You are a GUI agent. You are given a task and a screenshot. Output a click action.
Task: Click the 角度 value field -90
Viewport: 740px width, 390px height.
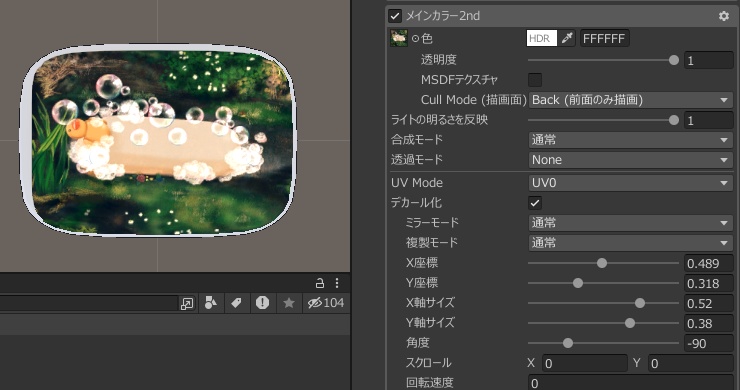[709, 343]
